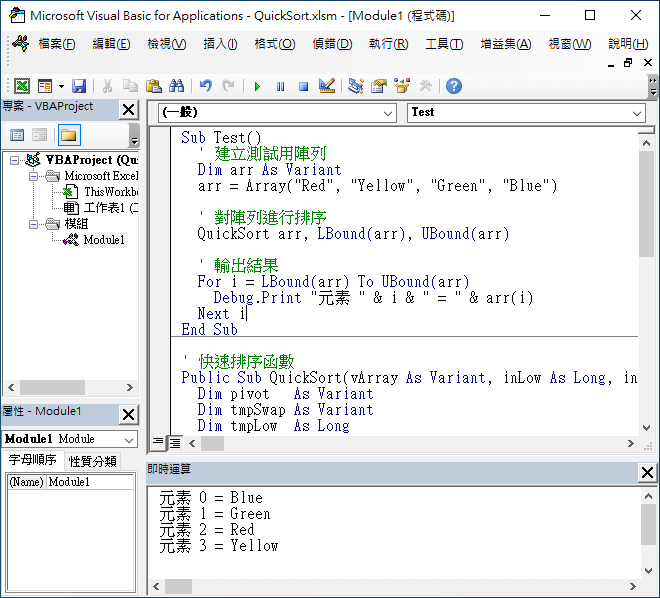Open the 說明(H) menu
660x598 pixels.
[628, 44]
